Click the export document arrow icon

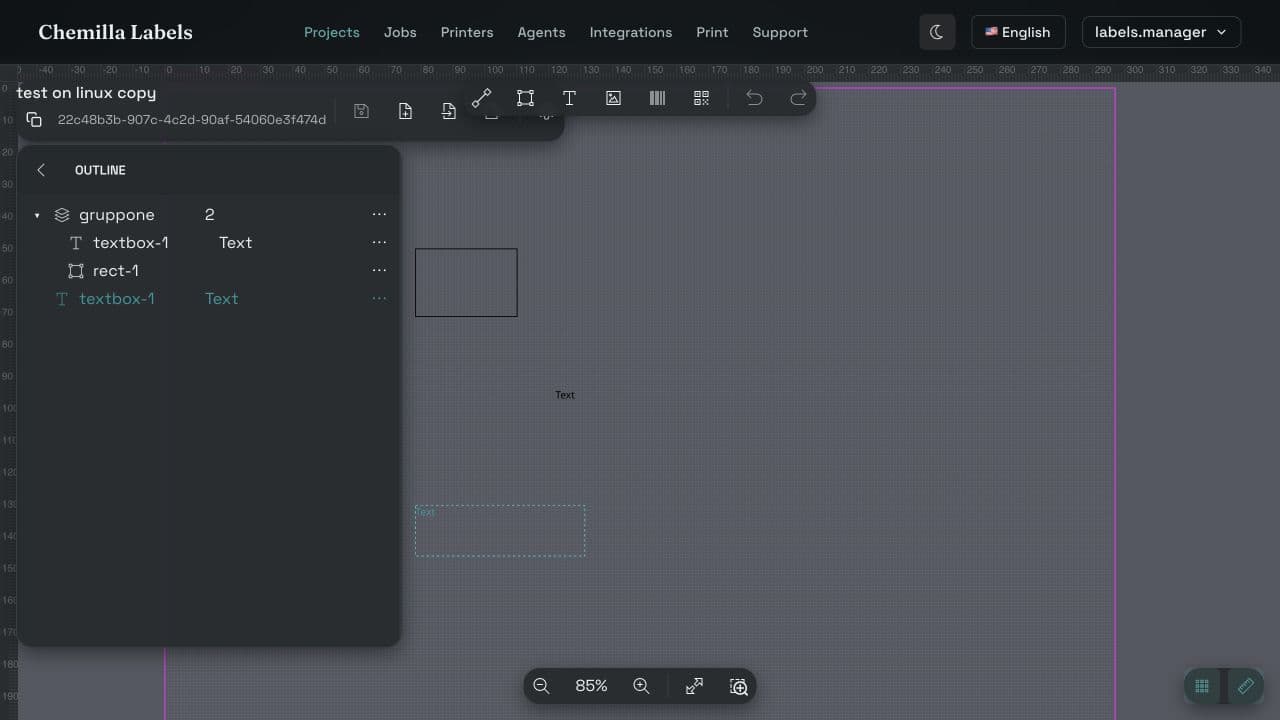[x=449, y=111]
